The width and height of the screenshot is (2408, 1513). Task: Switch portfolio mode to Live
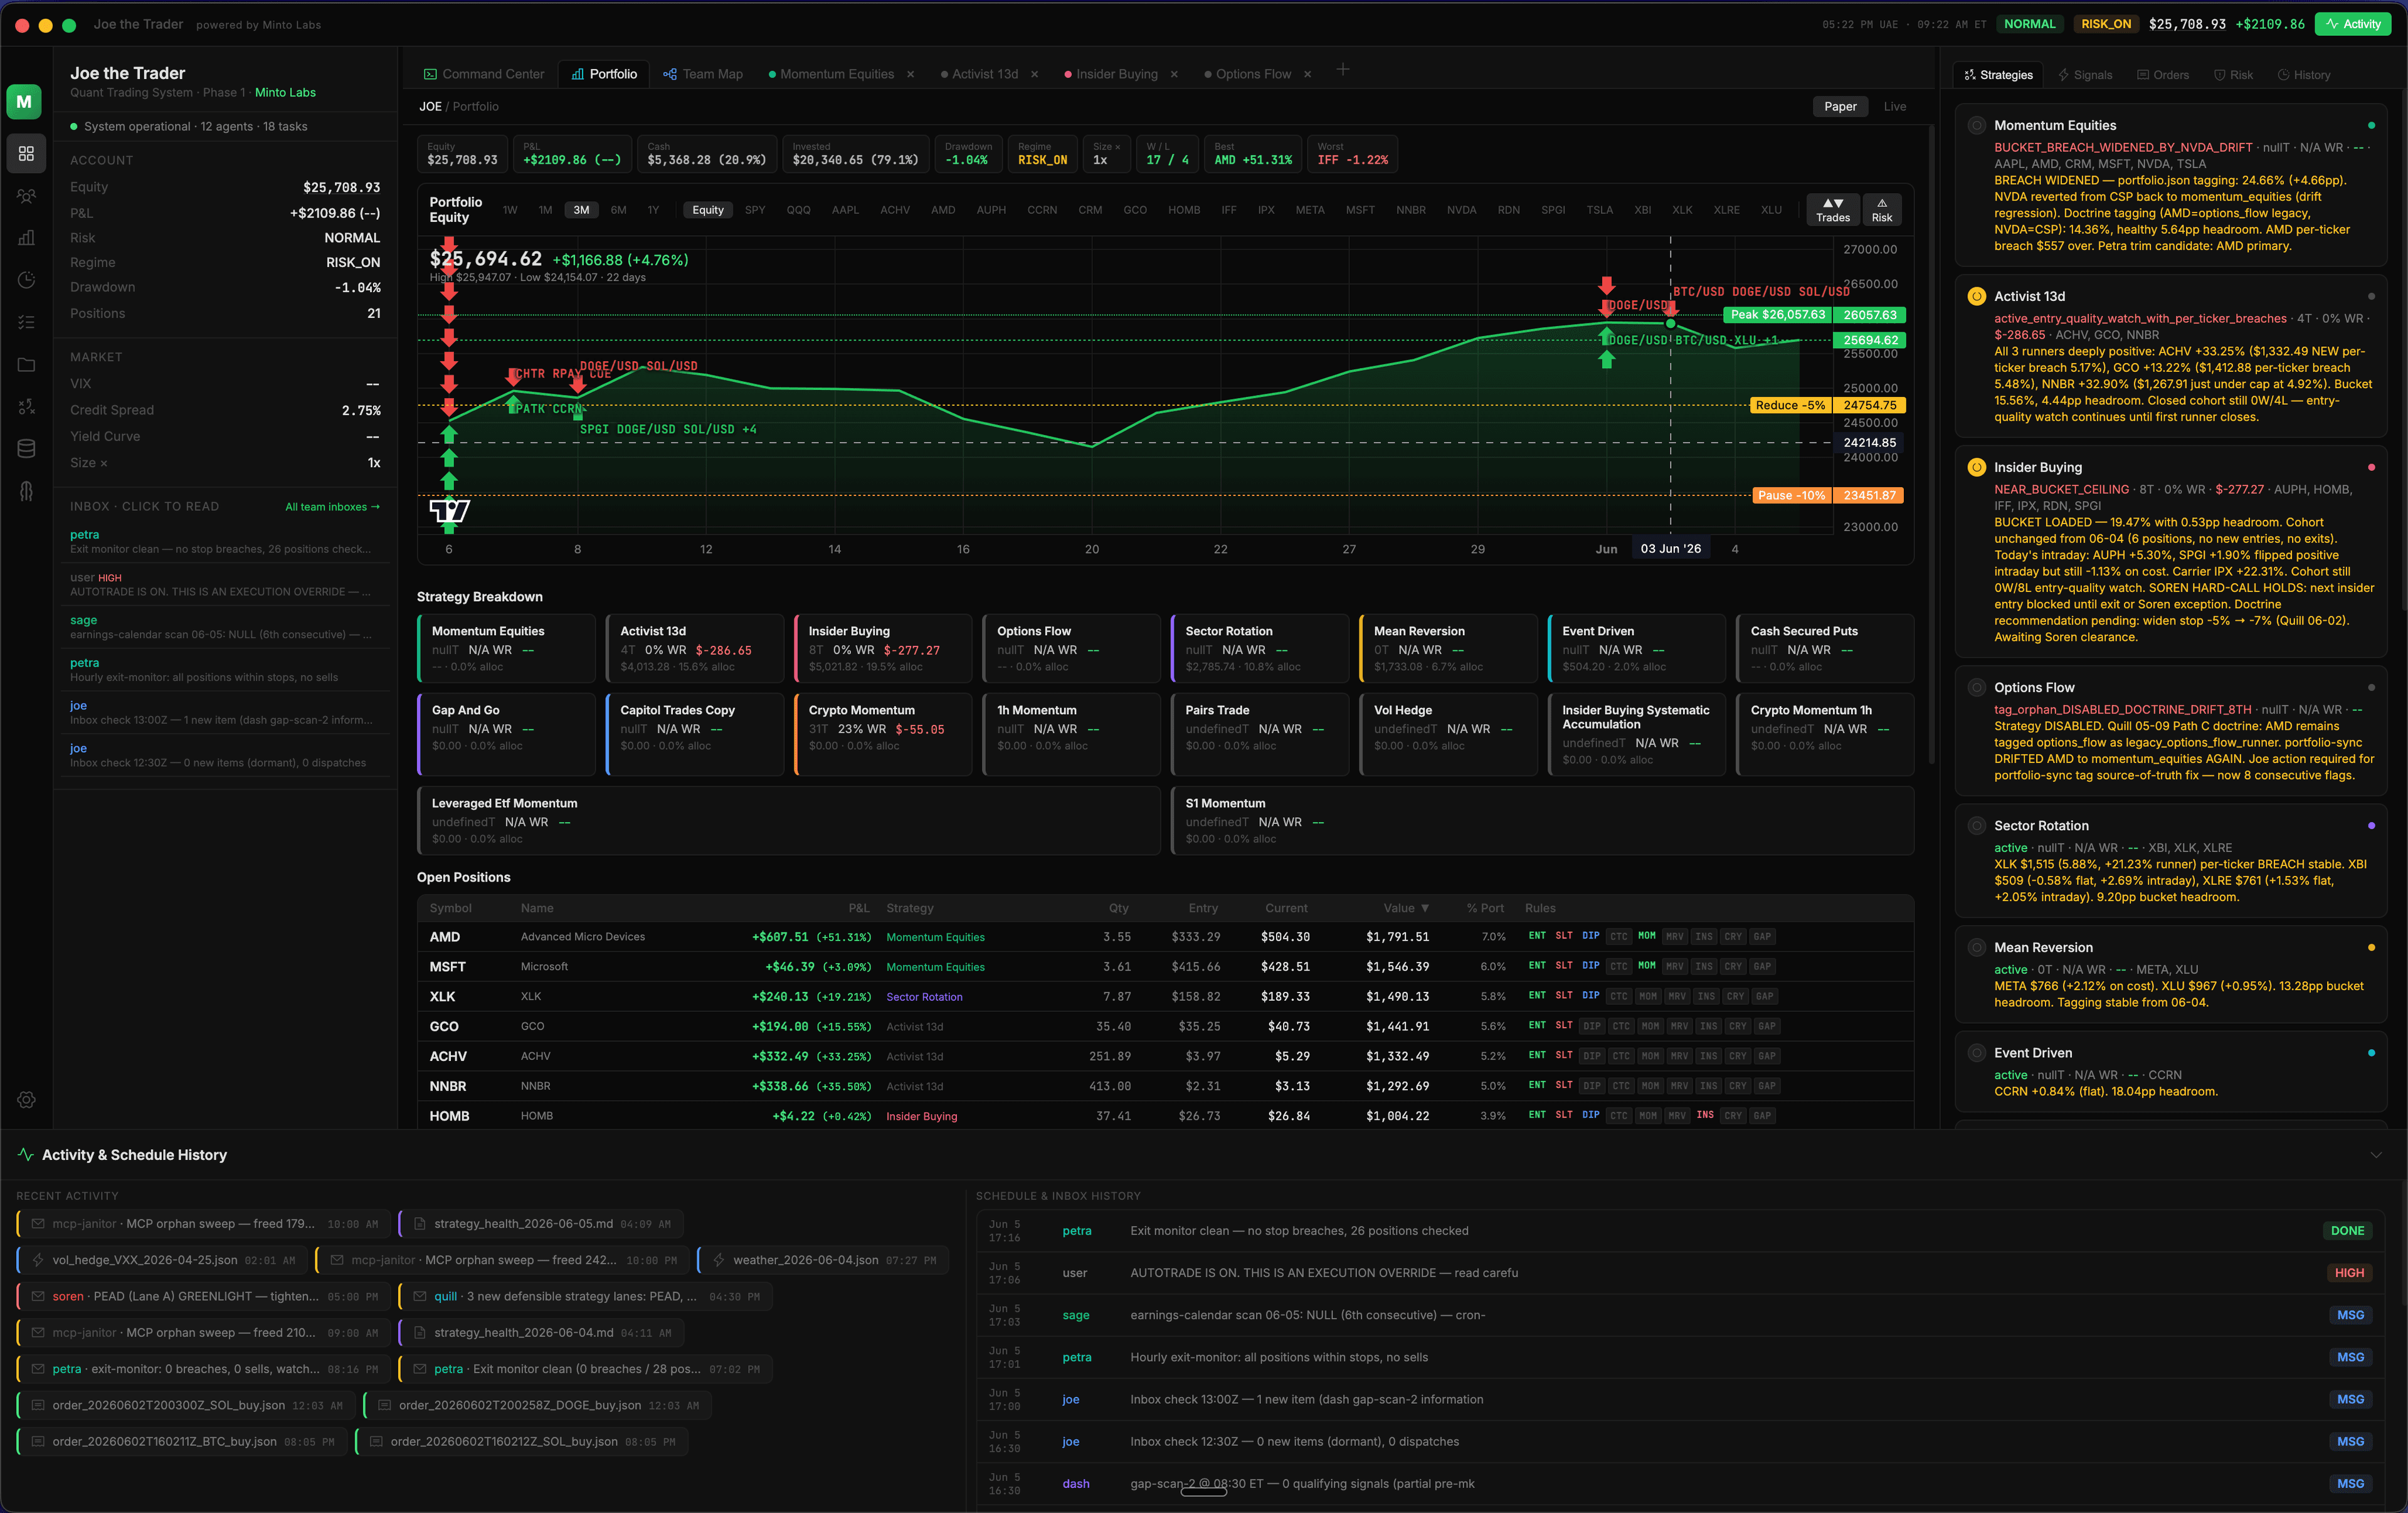coord(1894,106)
